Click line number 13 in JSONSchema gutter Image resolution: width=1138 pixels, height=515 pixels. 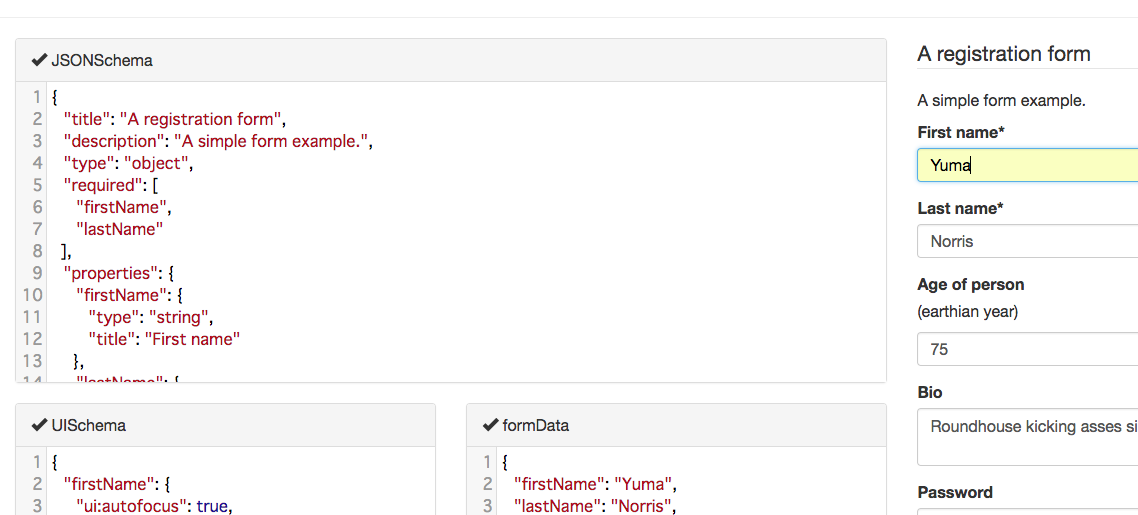[33, 360]
